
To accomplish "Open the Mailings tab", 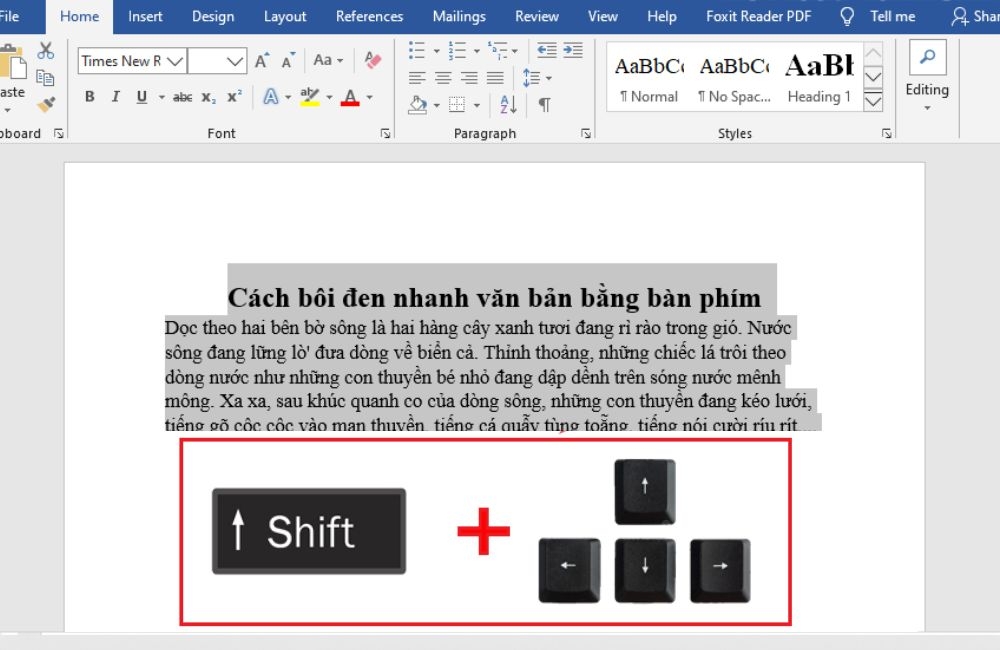I will pyautogui.click(x=459, y=16).
